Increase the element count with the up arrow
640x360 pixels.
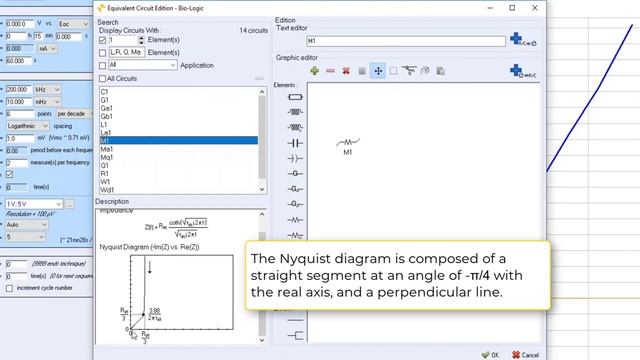[141, 38]
